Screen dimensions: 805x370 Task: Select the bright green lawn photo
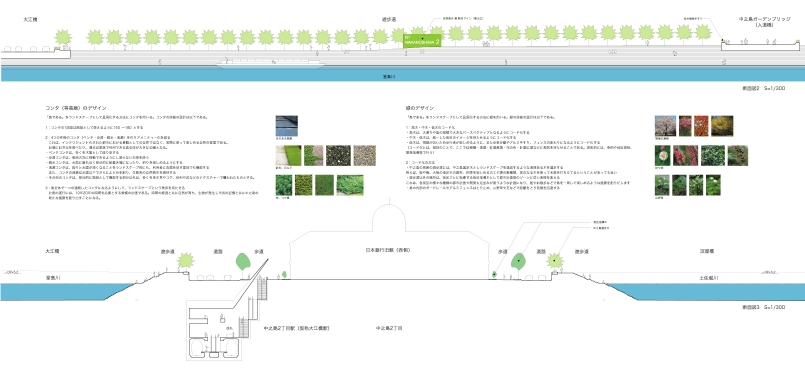pyautogui.click(x=288, y=155)
